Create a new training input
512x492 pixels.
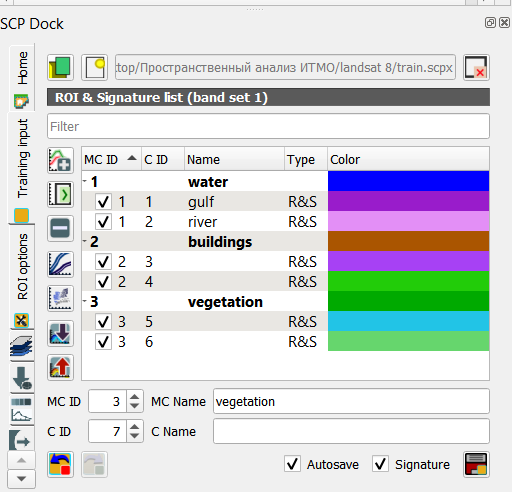95,67
